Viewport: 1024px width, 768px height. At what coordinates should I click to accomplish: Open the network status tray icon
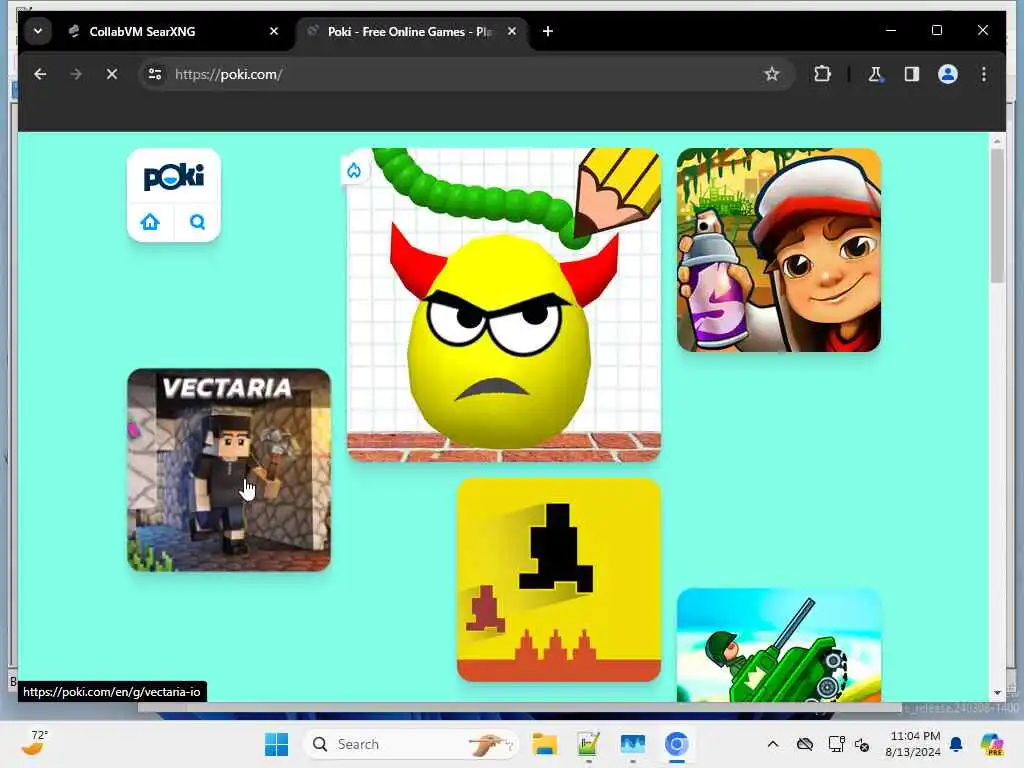click(836, 744)
